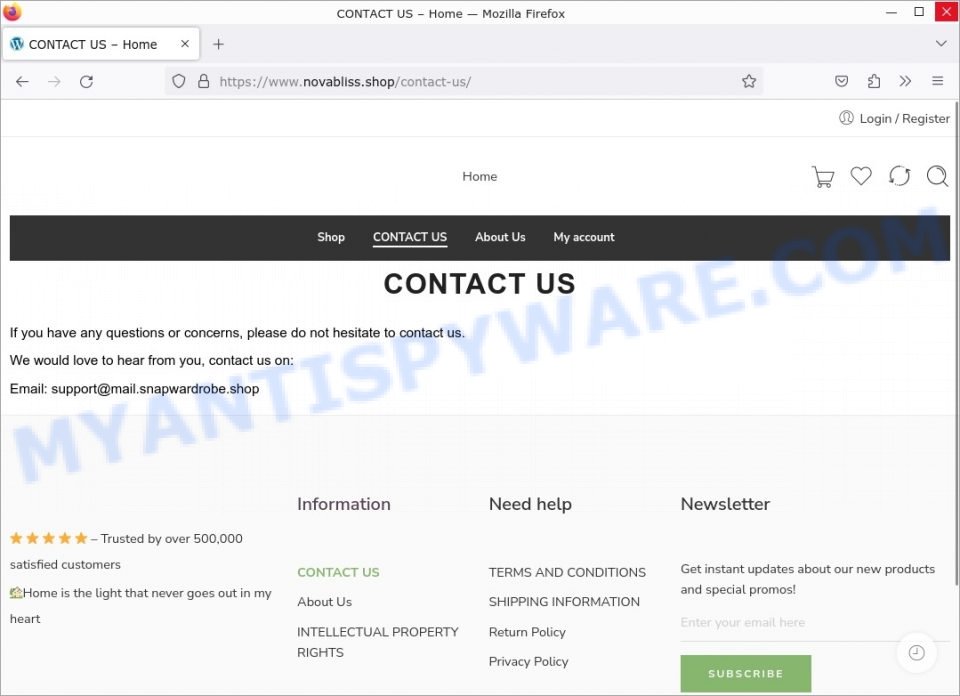Open a new browser tab

pos(218,44)
